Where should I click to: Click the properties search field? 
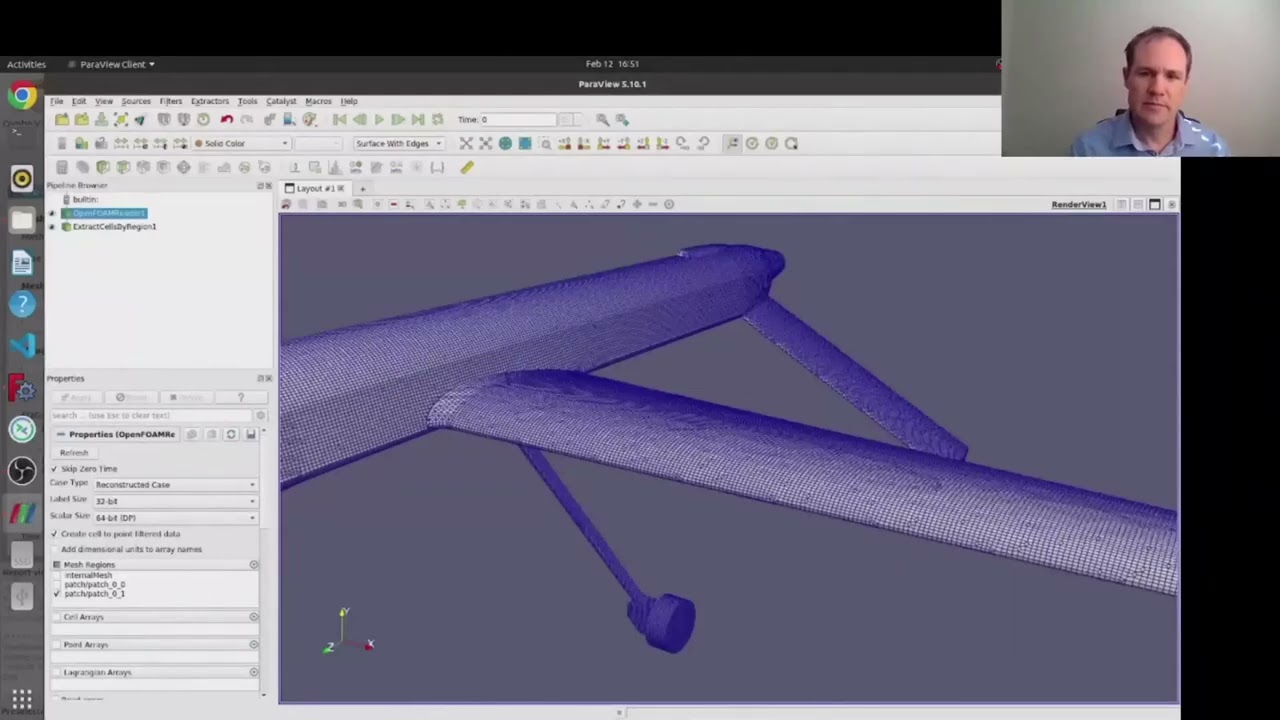pyautogui.click(x=152, y=415)
